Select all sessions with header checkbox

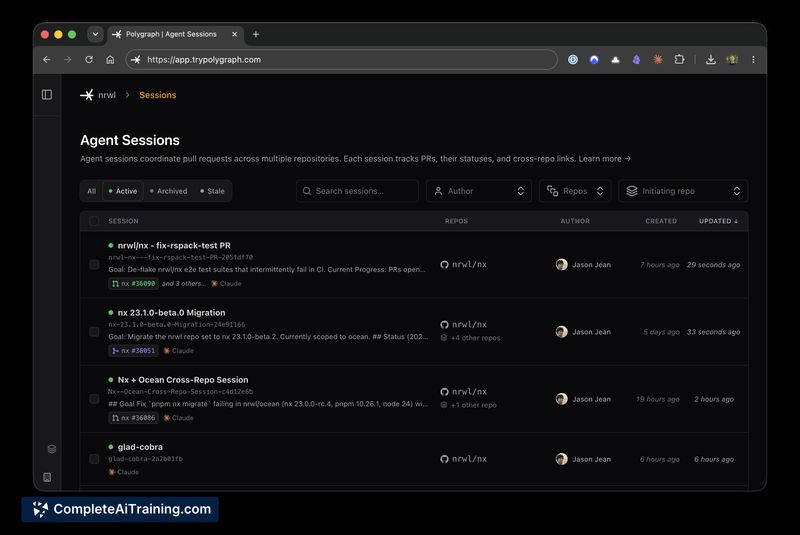94,221
